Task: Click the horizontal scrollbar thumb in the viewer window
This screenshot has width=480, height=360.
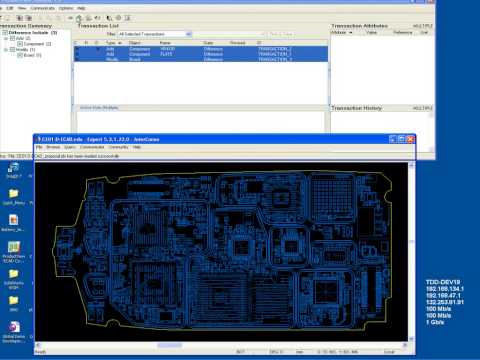Action: pos(170,345)
